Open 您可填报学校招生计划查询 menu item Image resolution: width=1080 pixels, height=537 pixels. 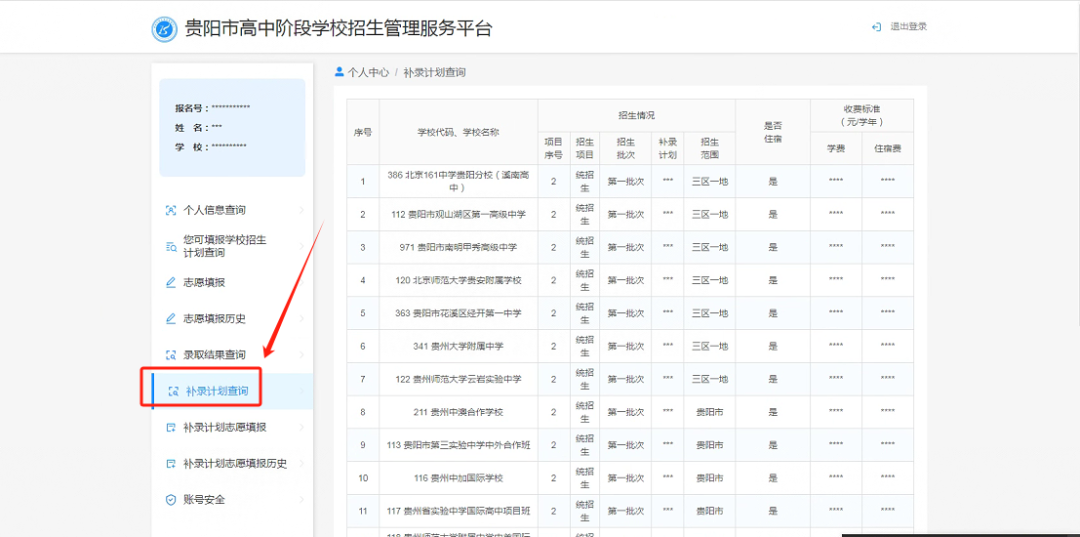point(232,246)
